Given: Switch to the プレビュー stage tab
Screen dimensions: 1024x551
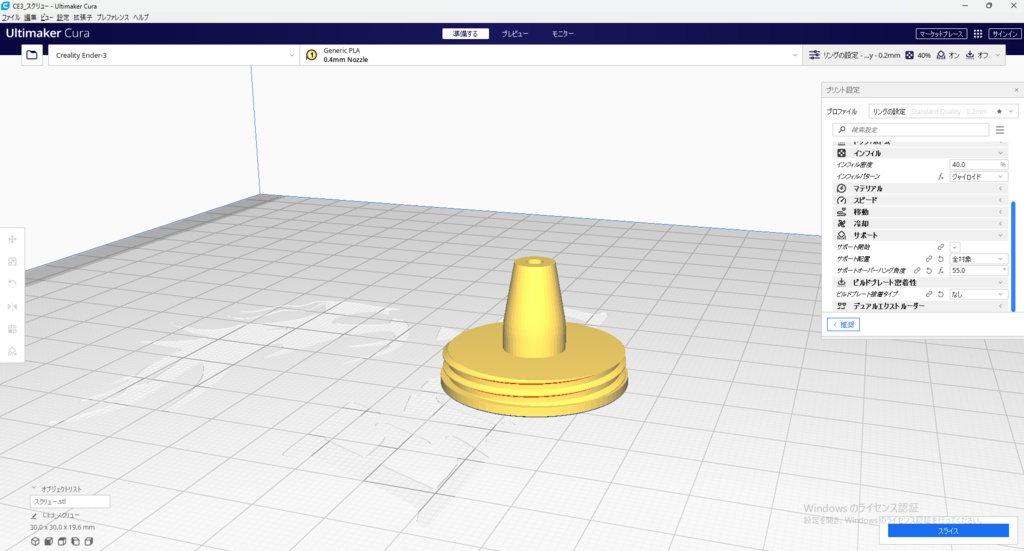Looking at the screenshot, I should pyautogui.click(x=515, y=34).
